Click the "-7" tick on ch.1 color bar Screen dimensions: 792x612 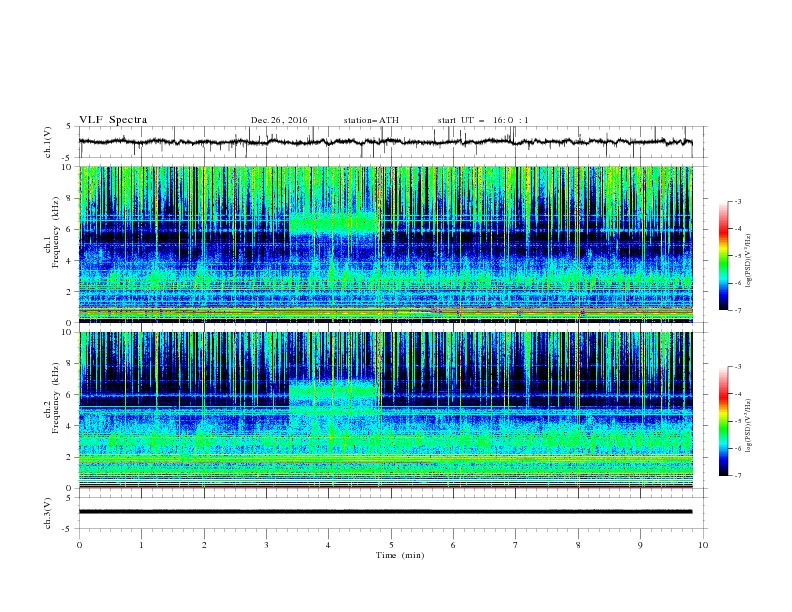pyautogui.click(x=737, y=310)
